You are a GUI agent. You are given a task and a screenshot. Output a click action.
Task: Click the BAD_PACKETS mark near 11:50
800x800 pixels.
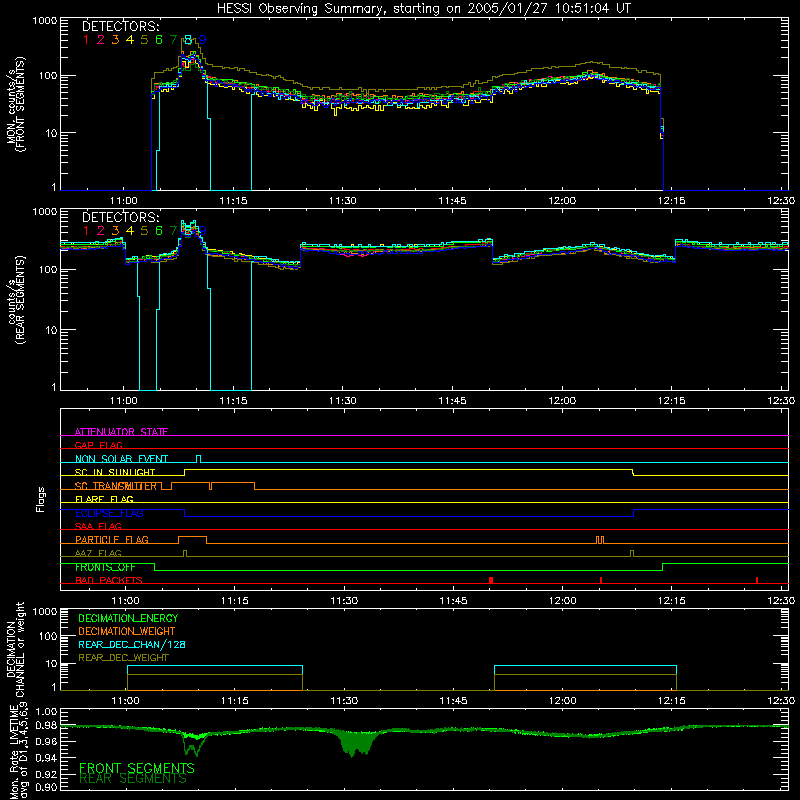tap(490, 580)
